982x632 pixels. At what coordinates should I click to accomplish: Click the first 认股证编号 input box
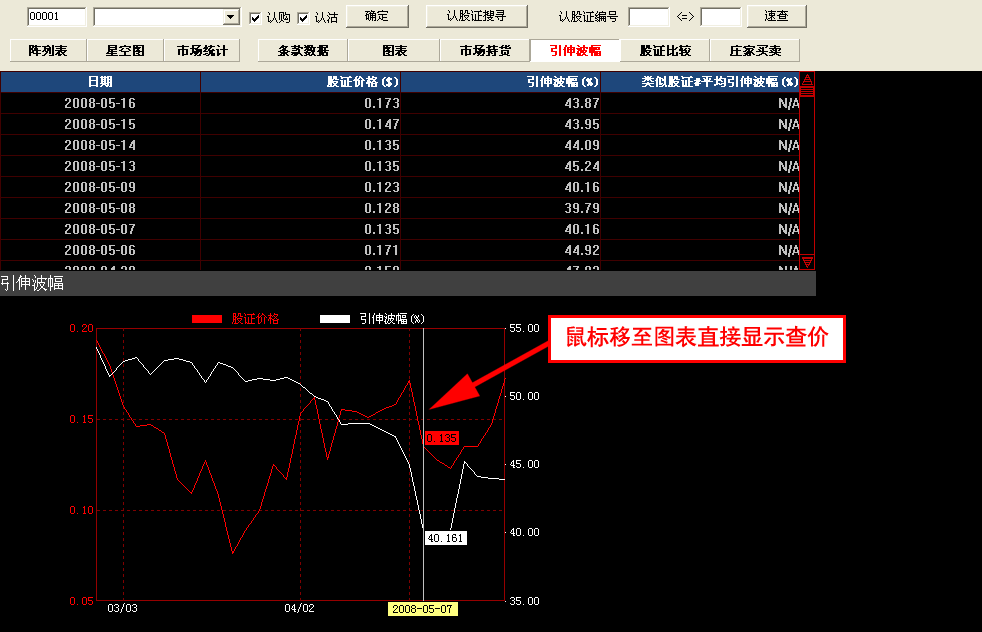coord(648,17)
